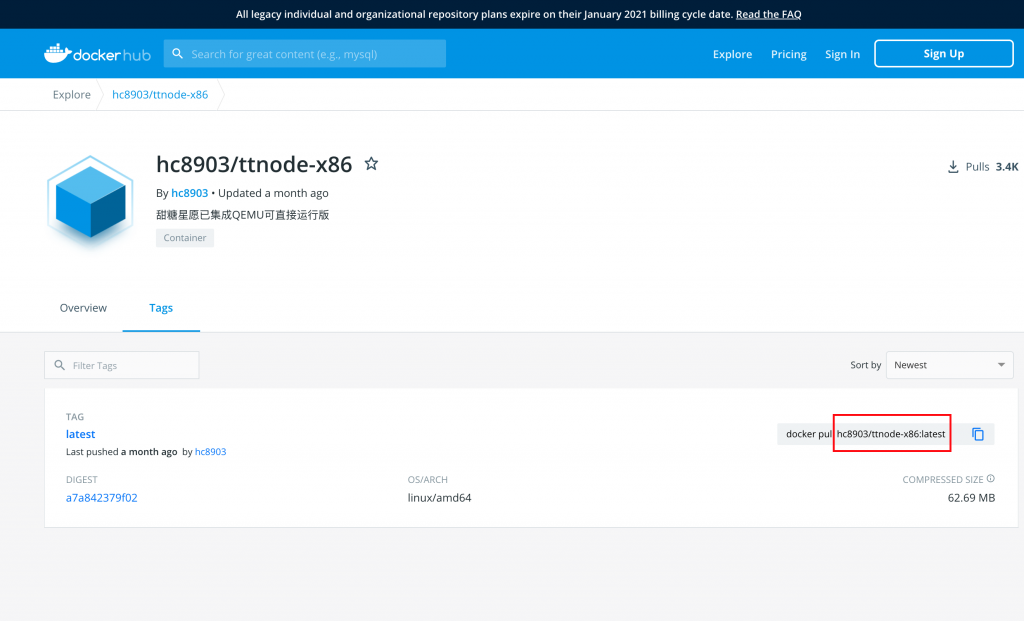
Task: Click the latest tag link
Action: 81,434
